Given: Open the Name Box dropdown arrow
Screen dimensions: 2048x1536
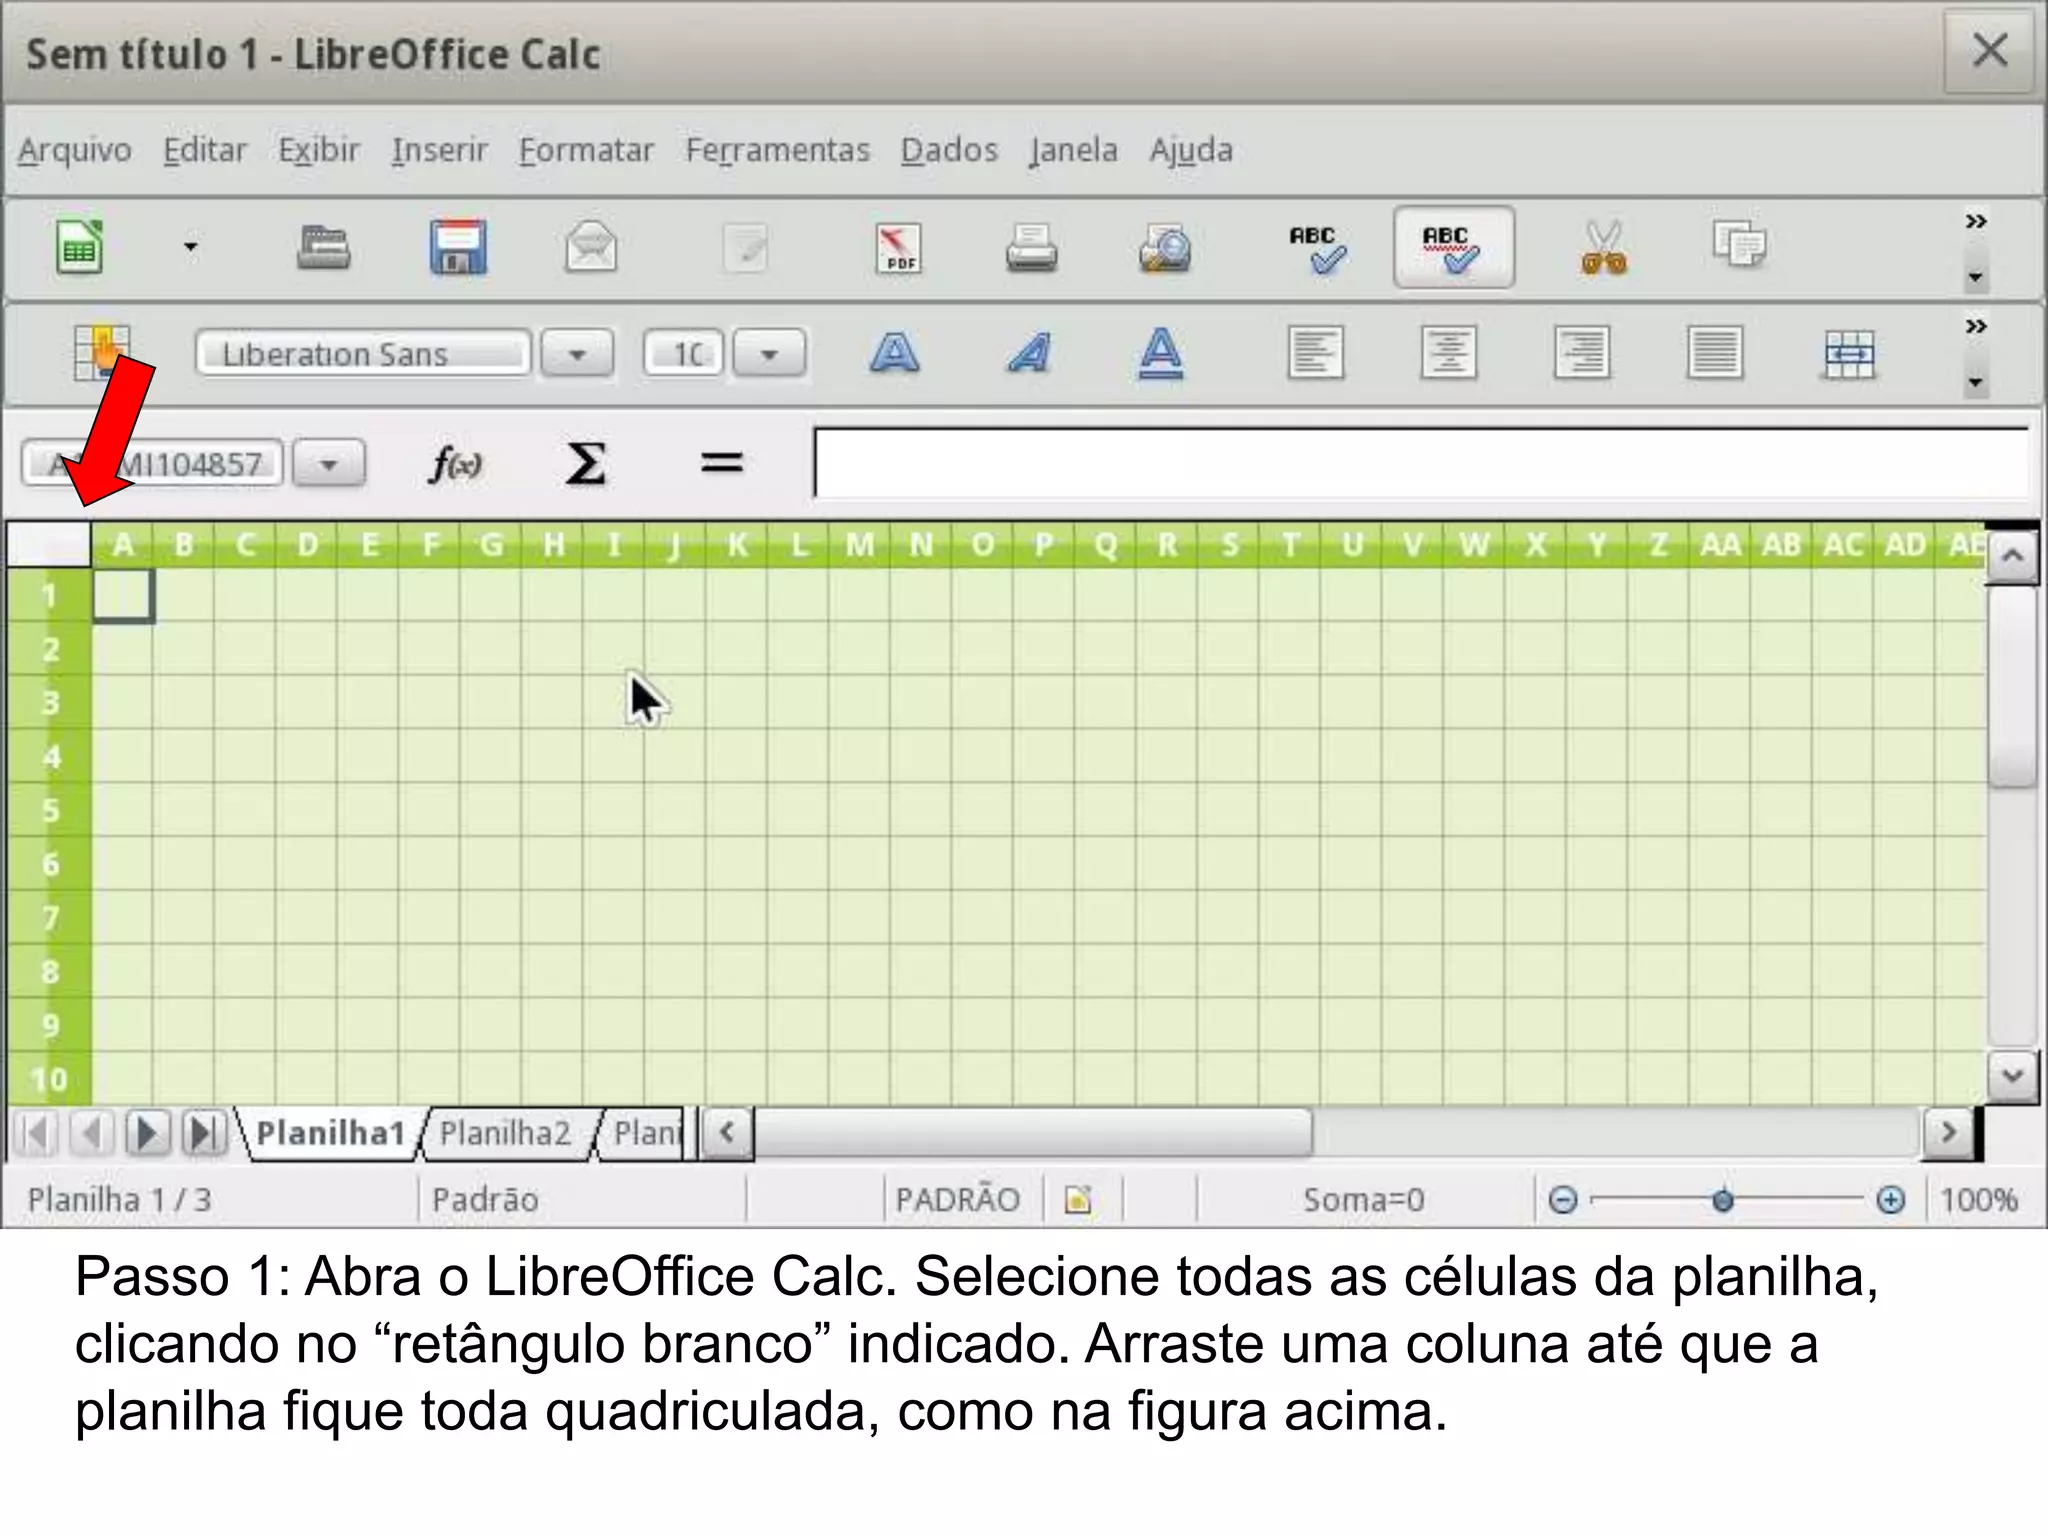Looking at the screenshot, I should (x=329, y=465).
